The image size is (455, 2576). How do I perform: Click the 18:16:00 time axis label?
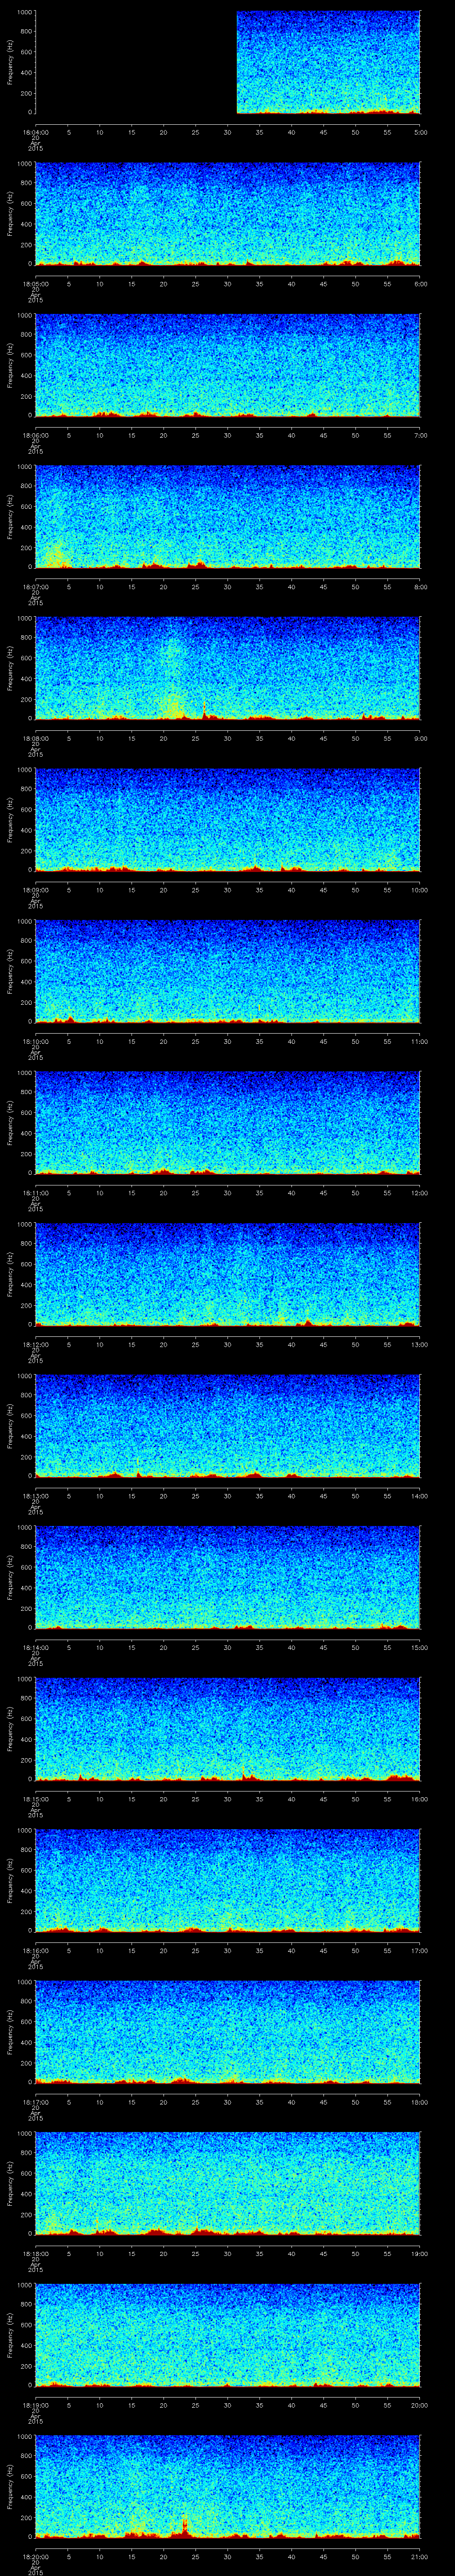(35, 1950)
